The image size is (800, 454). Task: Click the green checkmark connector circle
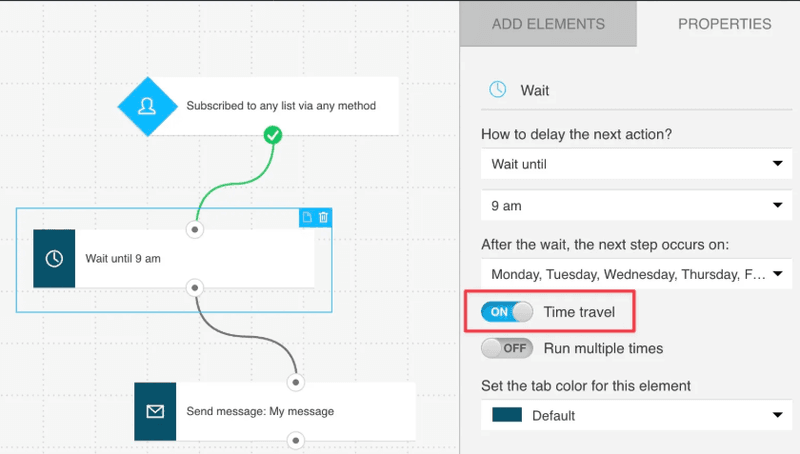[x=272, y=134]
